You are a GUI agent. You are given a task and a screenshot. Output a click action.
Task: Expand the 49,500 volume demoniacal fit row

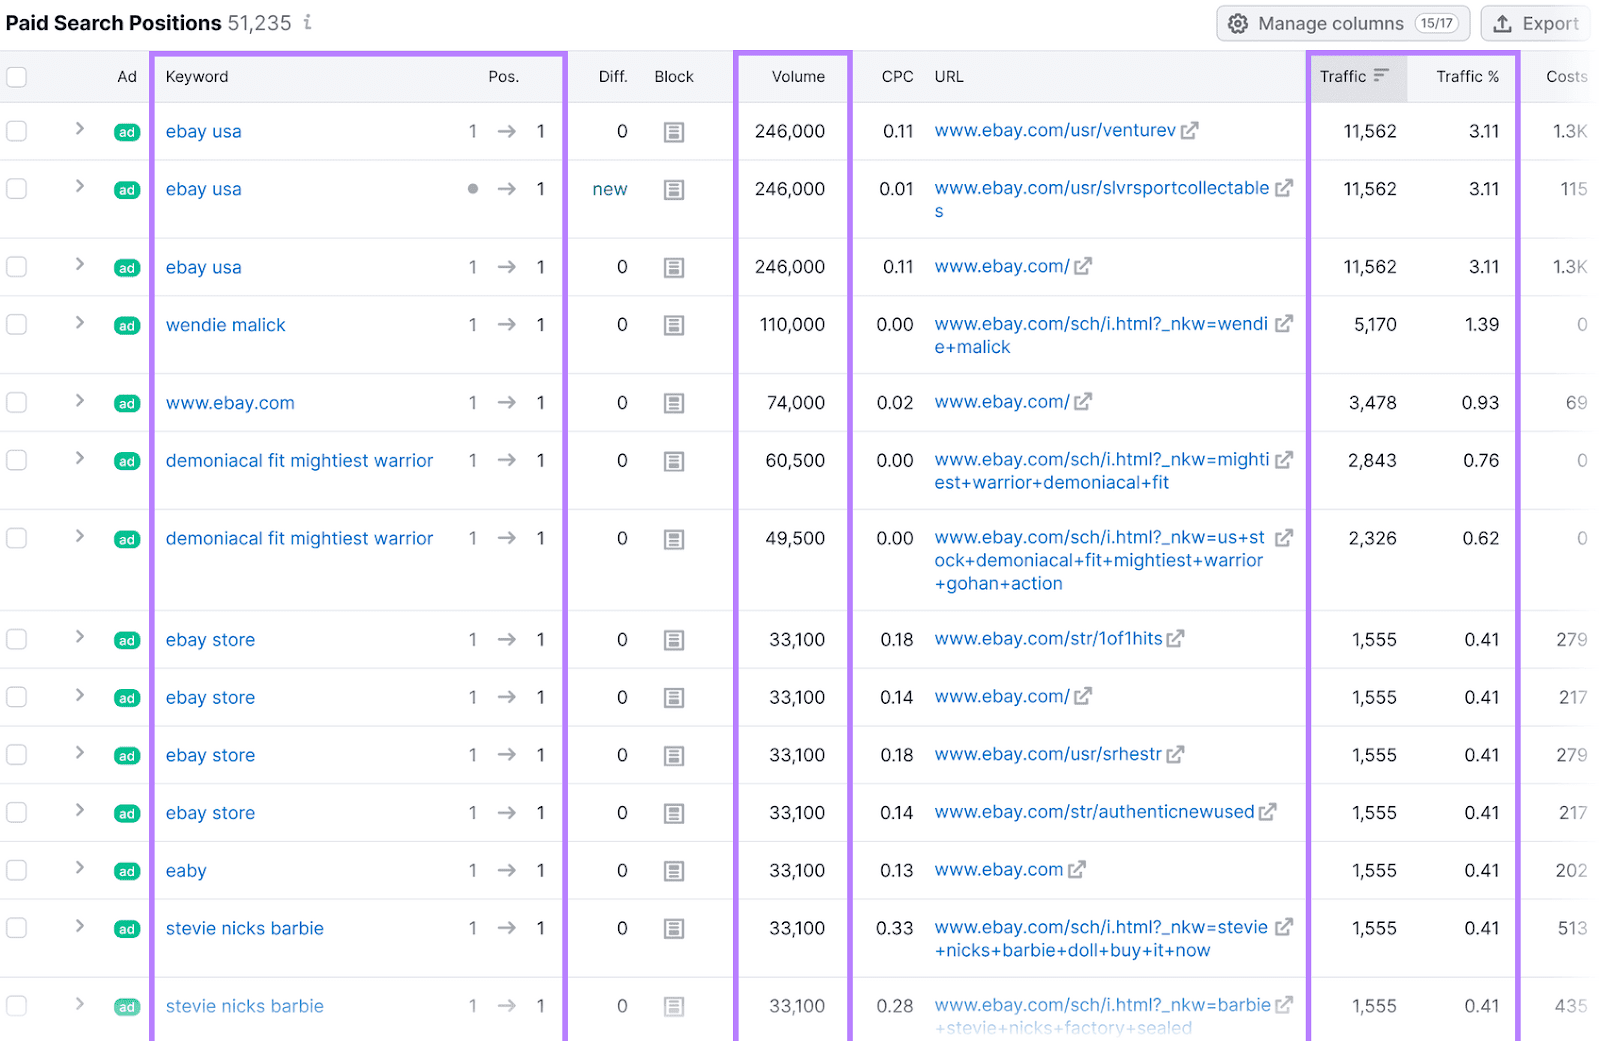click(80, 537)
